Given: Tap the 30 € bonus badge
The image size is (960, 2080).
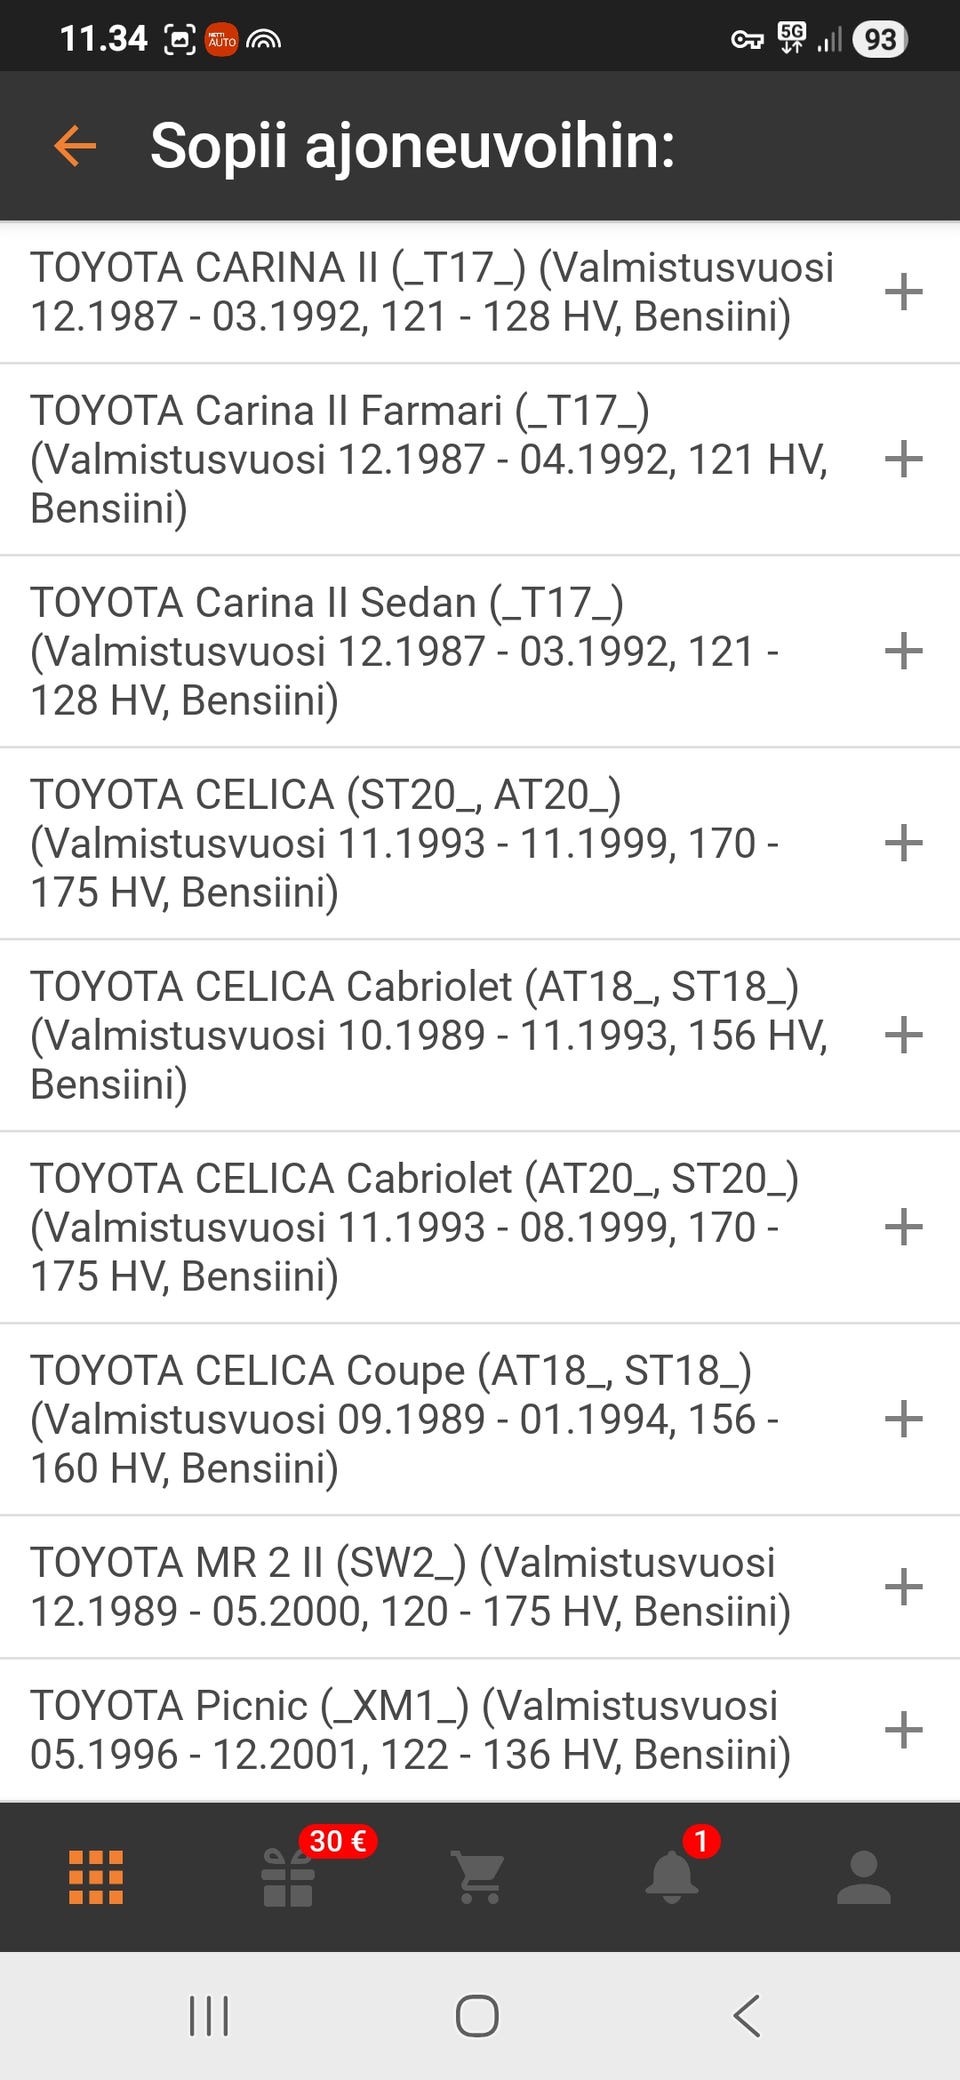Looking at the screenshot, I should 338,1841.
